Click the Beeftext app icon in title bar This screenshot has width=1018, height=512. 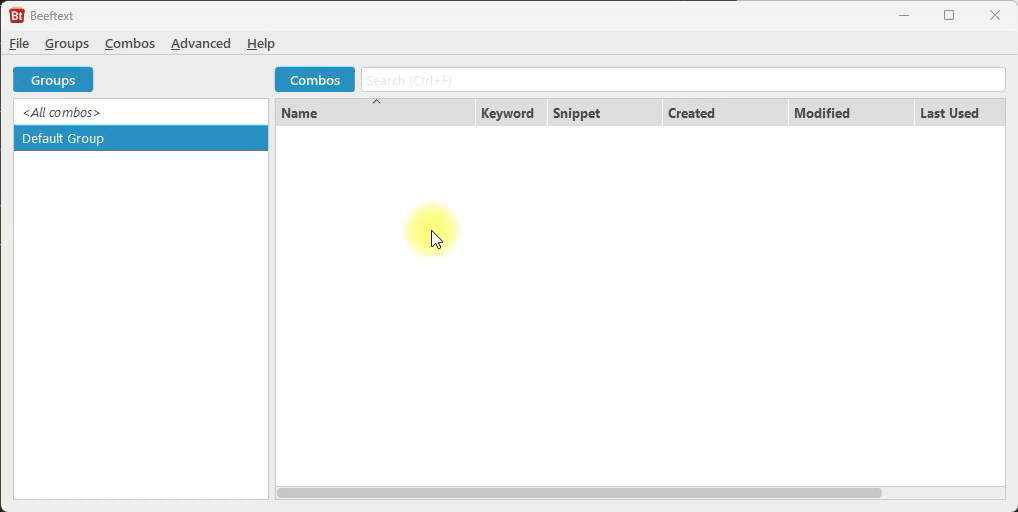pos(17,15)
